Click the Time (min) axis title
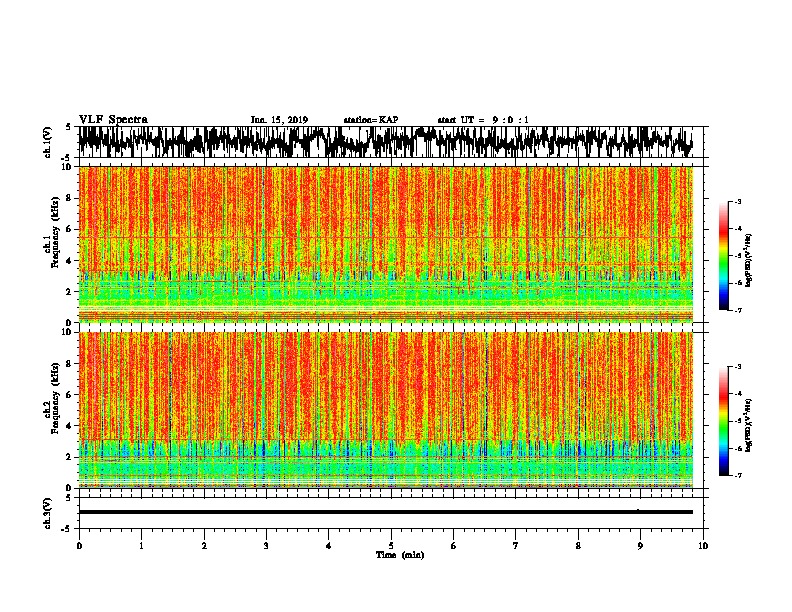 coord(400,555)
